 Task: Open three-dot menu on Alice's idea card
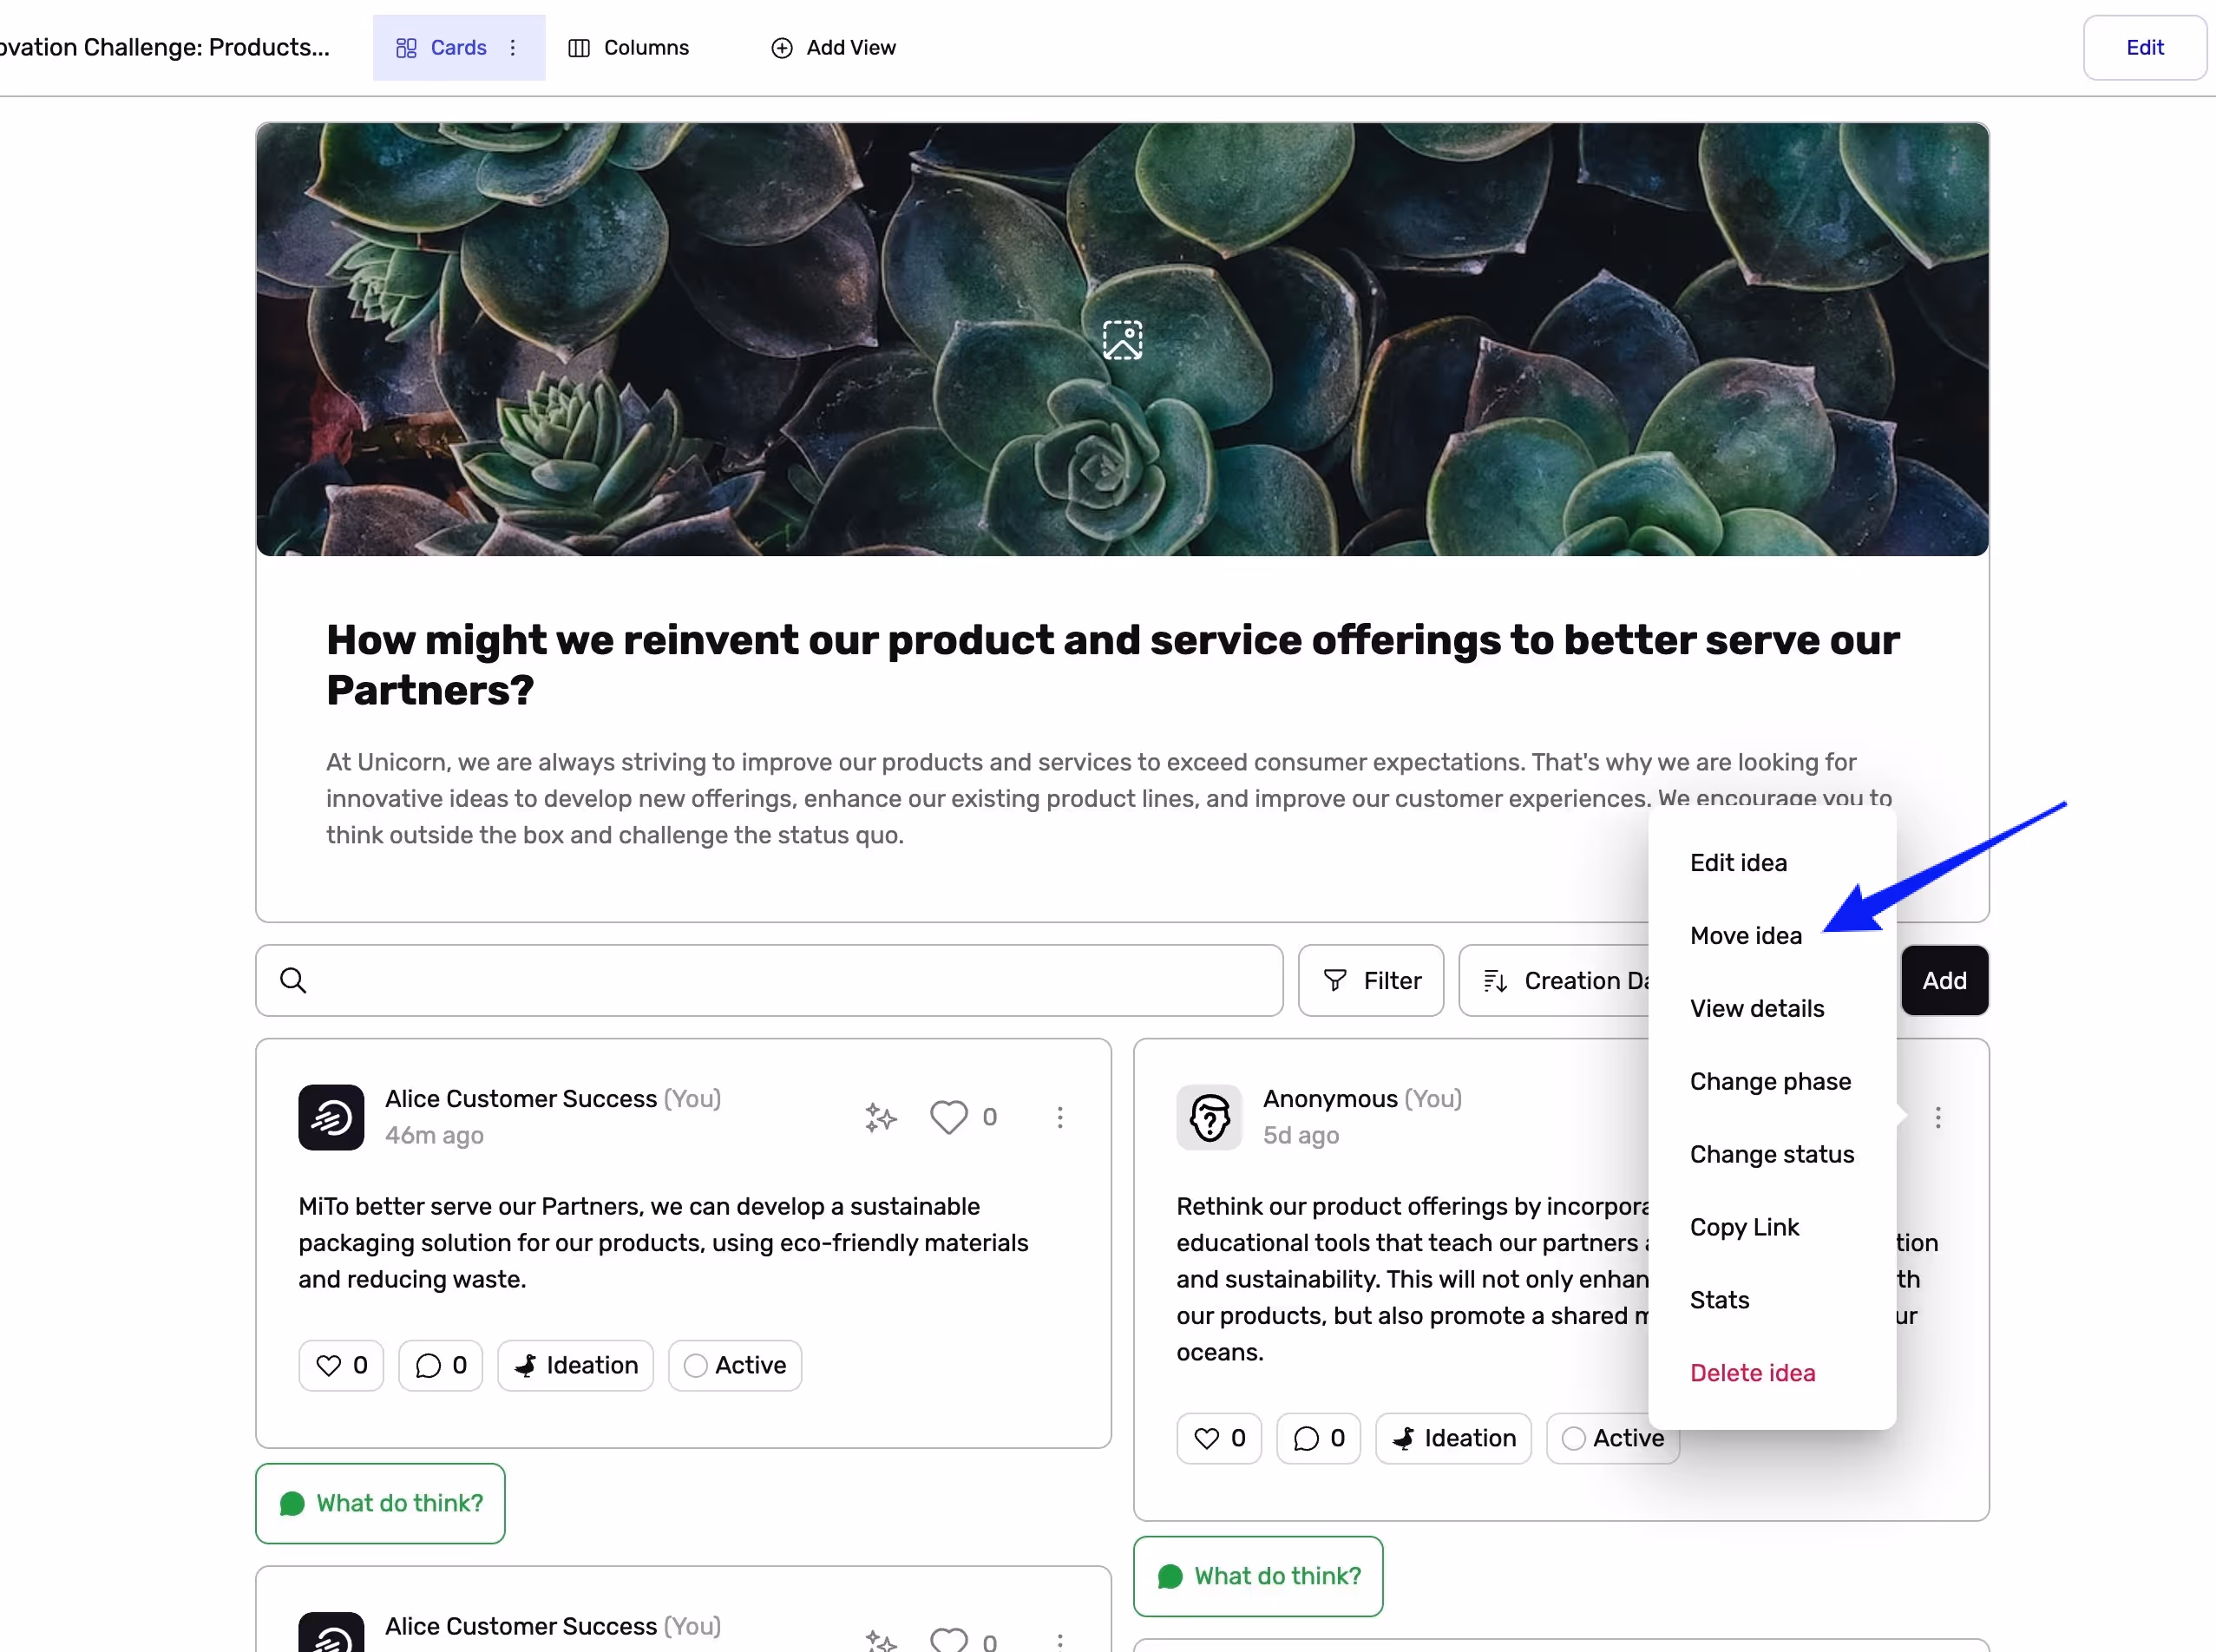(x=1060, y=1117)
